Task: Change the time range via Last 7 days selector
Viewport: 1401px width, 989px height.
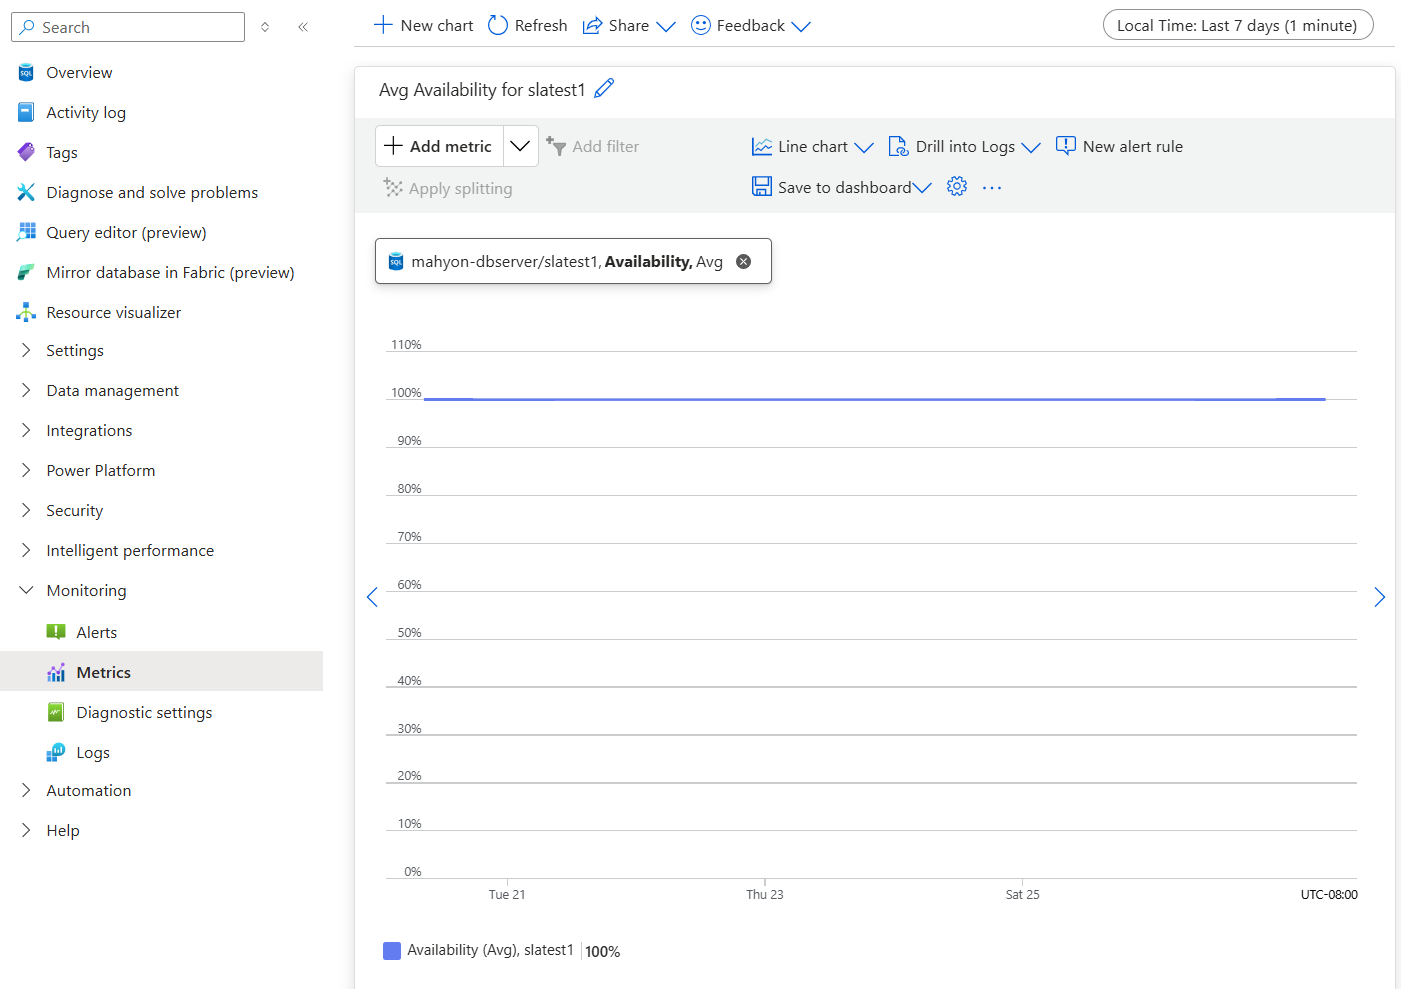Action: tap(1237, 25)
